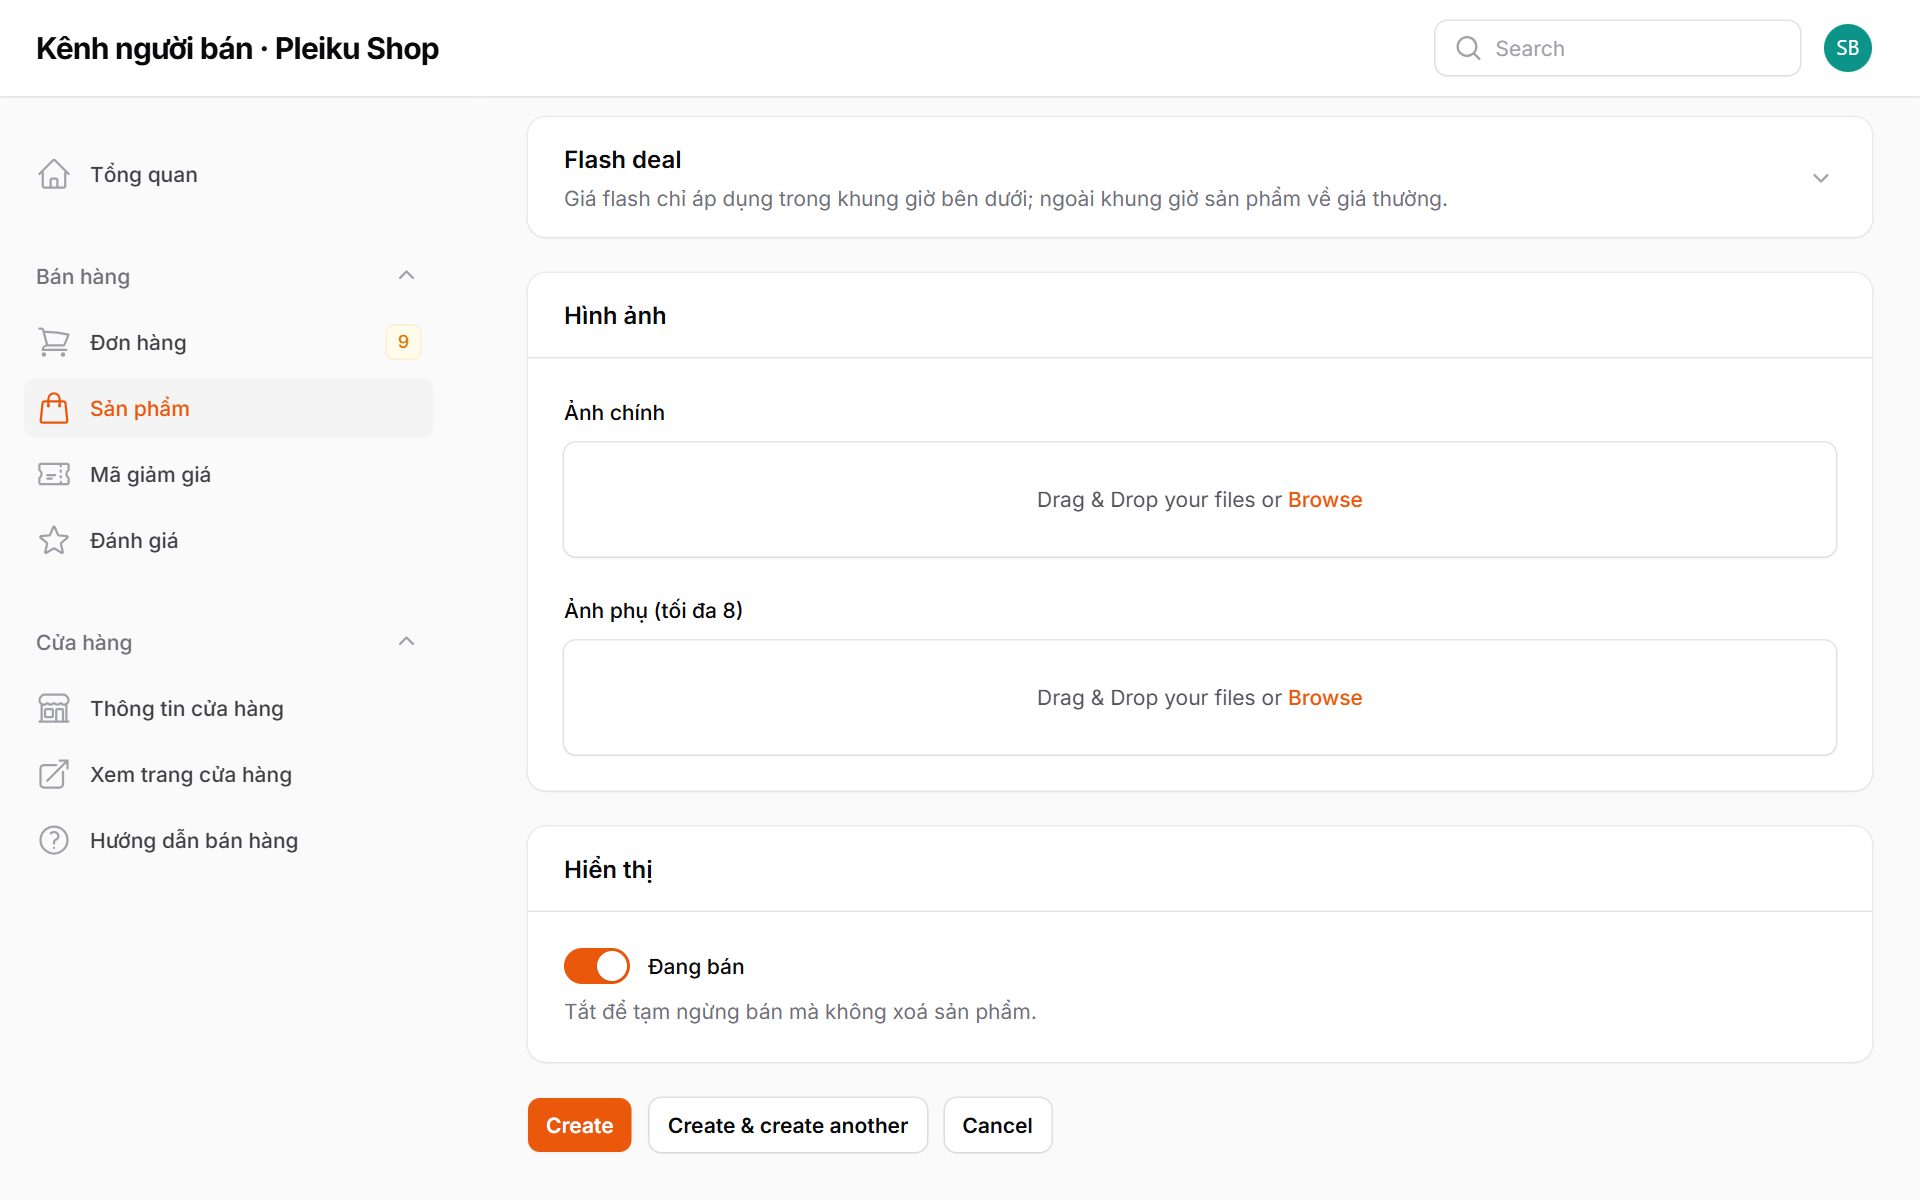Screen dimensions: 1920x1200
Task: Click Browse under Ảnh chính
Action: click(1325, 500)
